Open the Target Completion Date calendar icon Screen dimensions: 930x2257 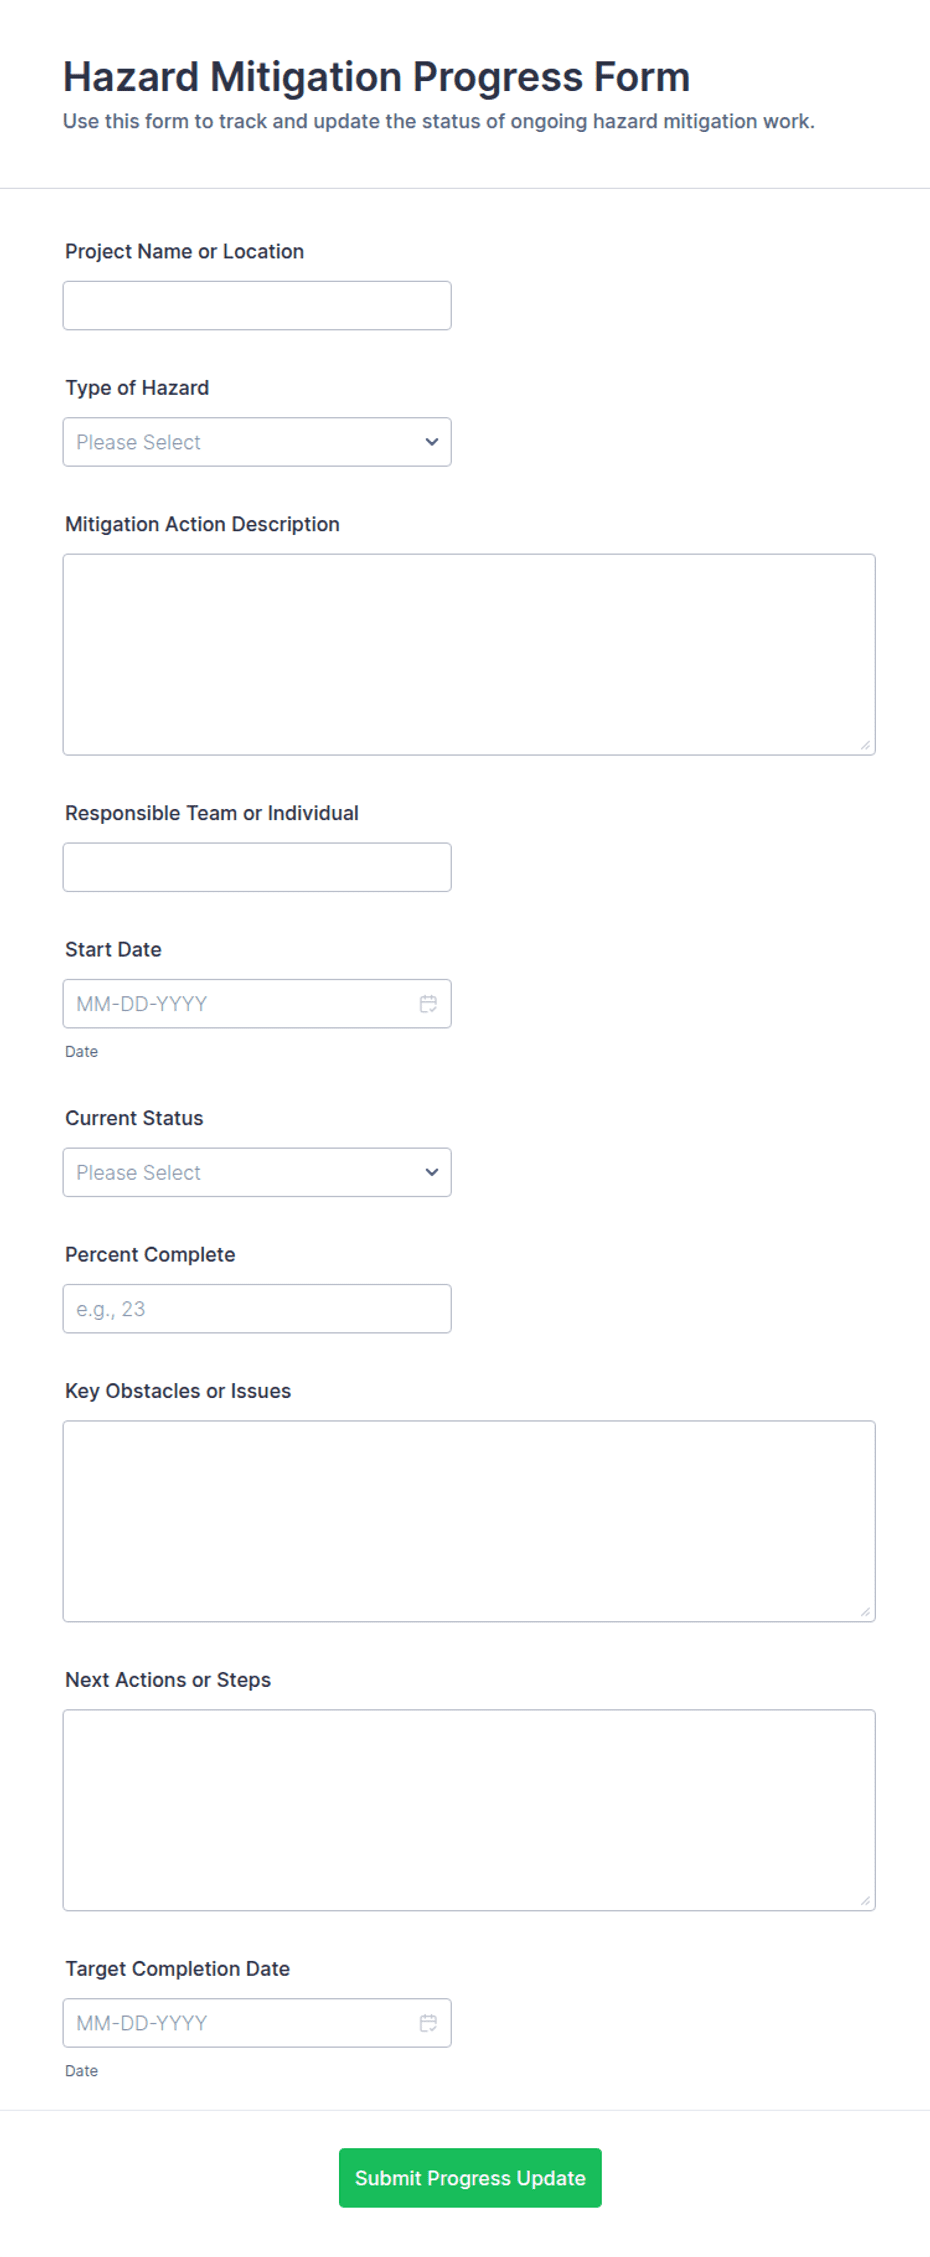[428, 2023]
